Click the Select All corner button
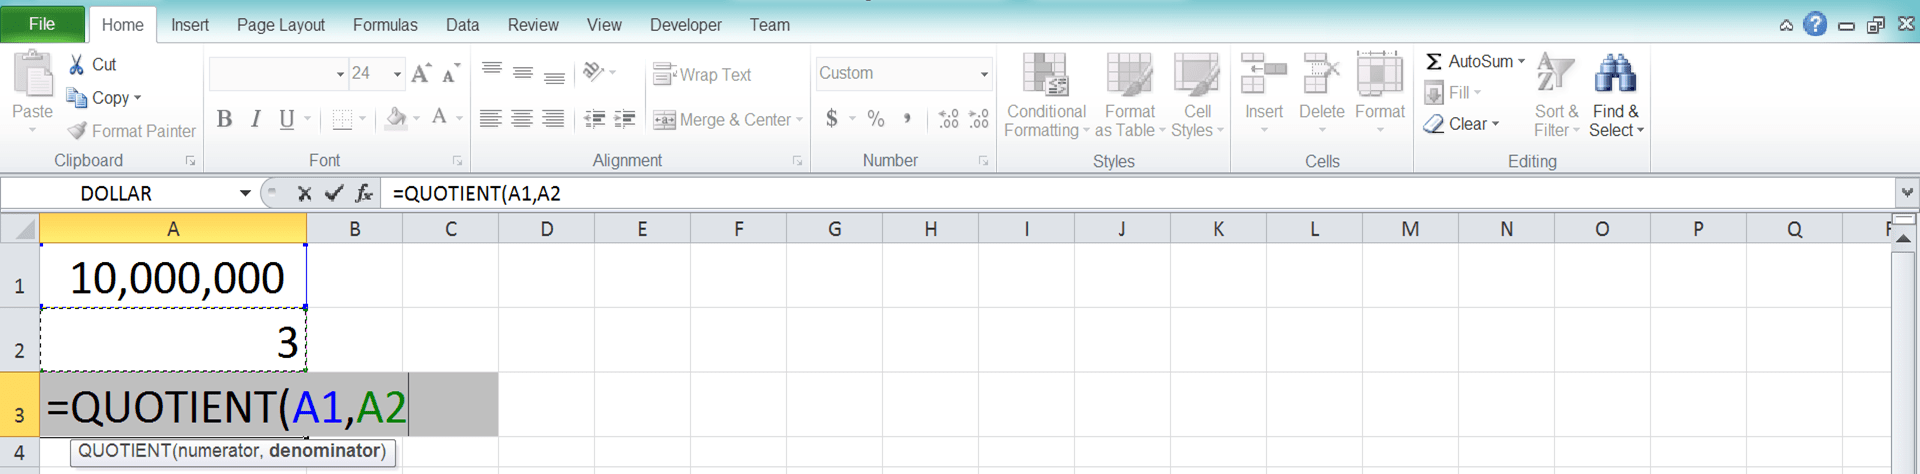The height and width of the screenshot is (474, 1920). tap(20, 229)
